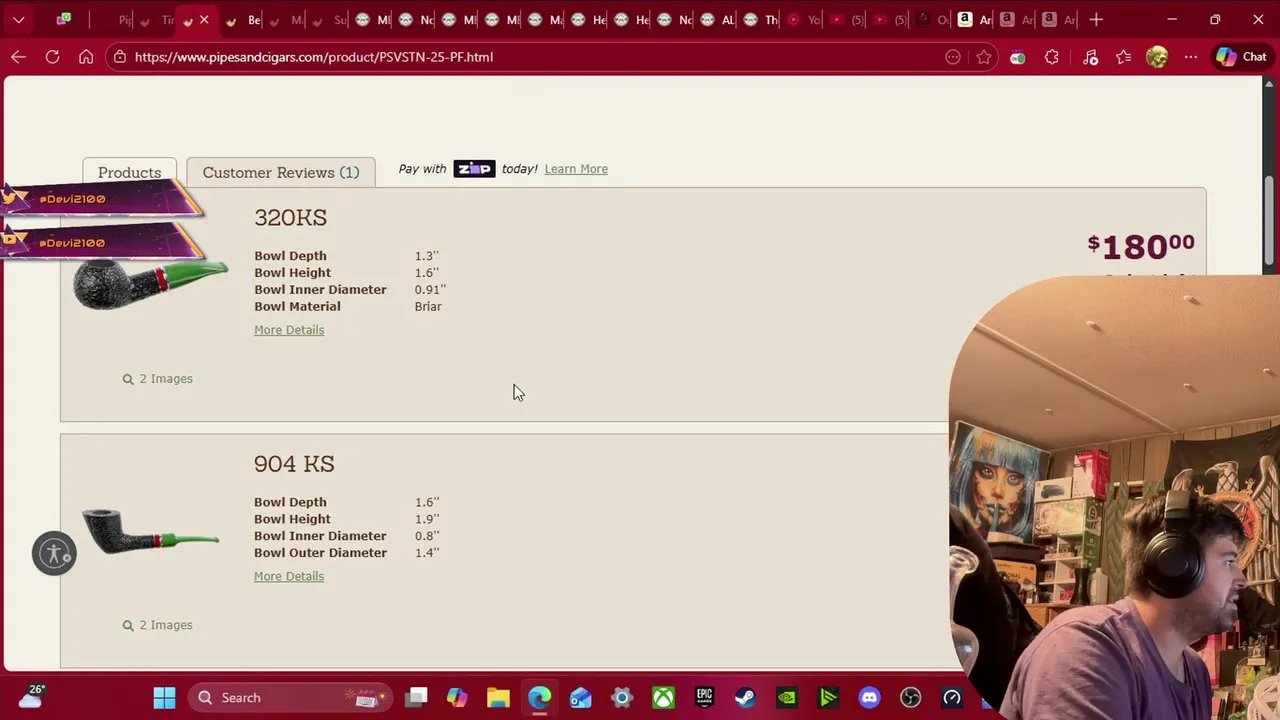Click the 320KS pipe thumbnail
This screenshot has width=1280, height=720.
coord(150,283)
